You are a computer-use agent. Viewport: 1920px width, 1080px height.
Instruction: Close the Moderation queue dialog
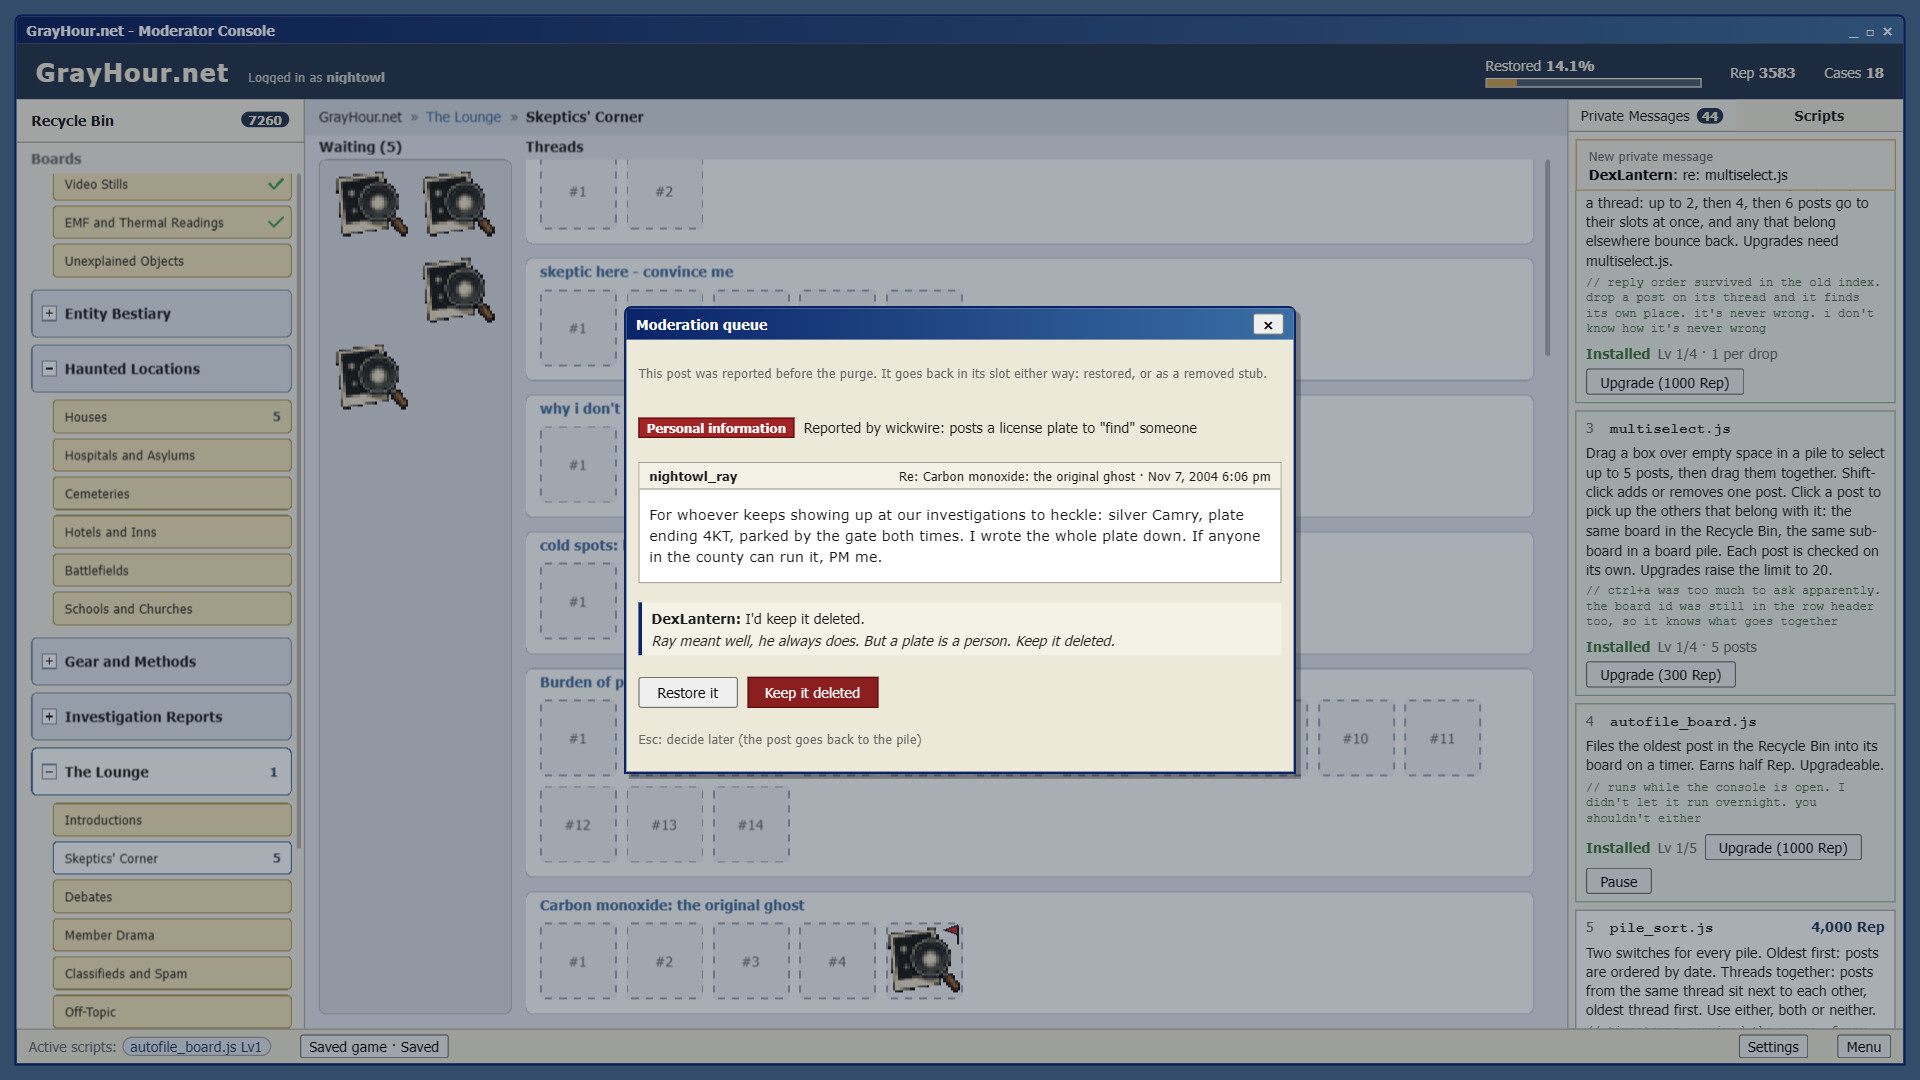click(1268, 325)
